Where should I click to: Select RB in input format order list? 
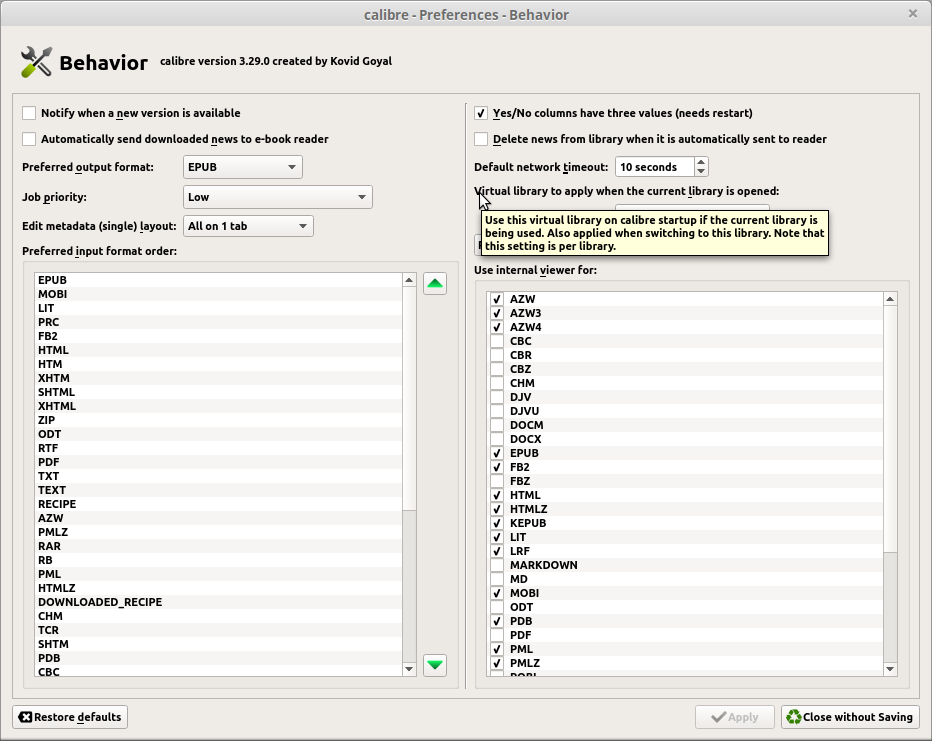(219, 560)
